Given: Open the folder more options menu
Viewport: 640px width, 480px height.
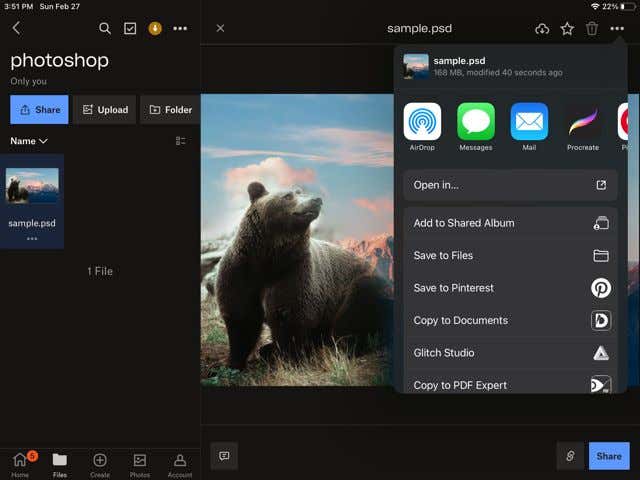Looking at the screenshot, I should (x=180, y=29).
